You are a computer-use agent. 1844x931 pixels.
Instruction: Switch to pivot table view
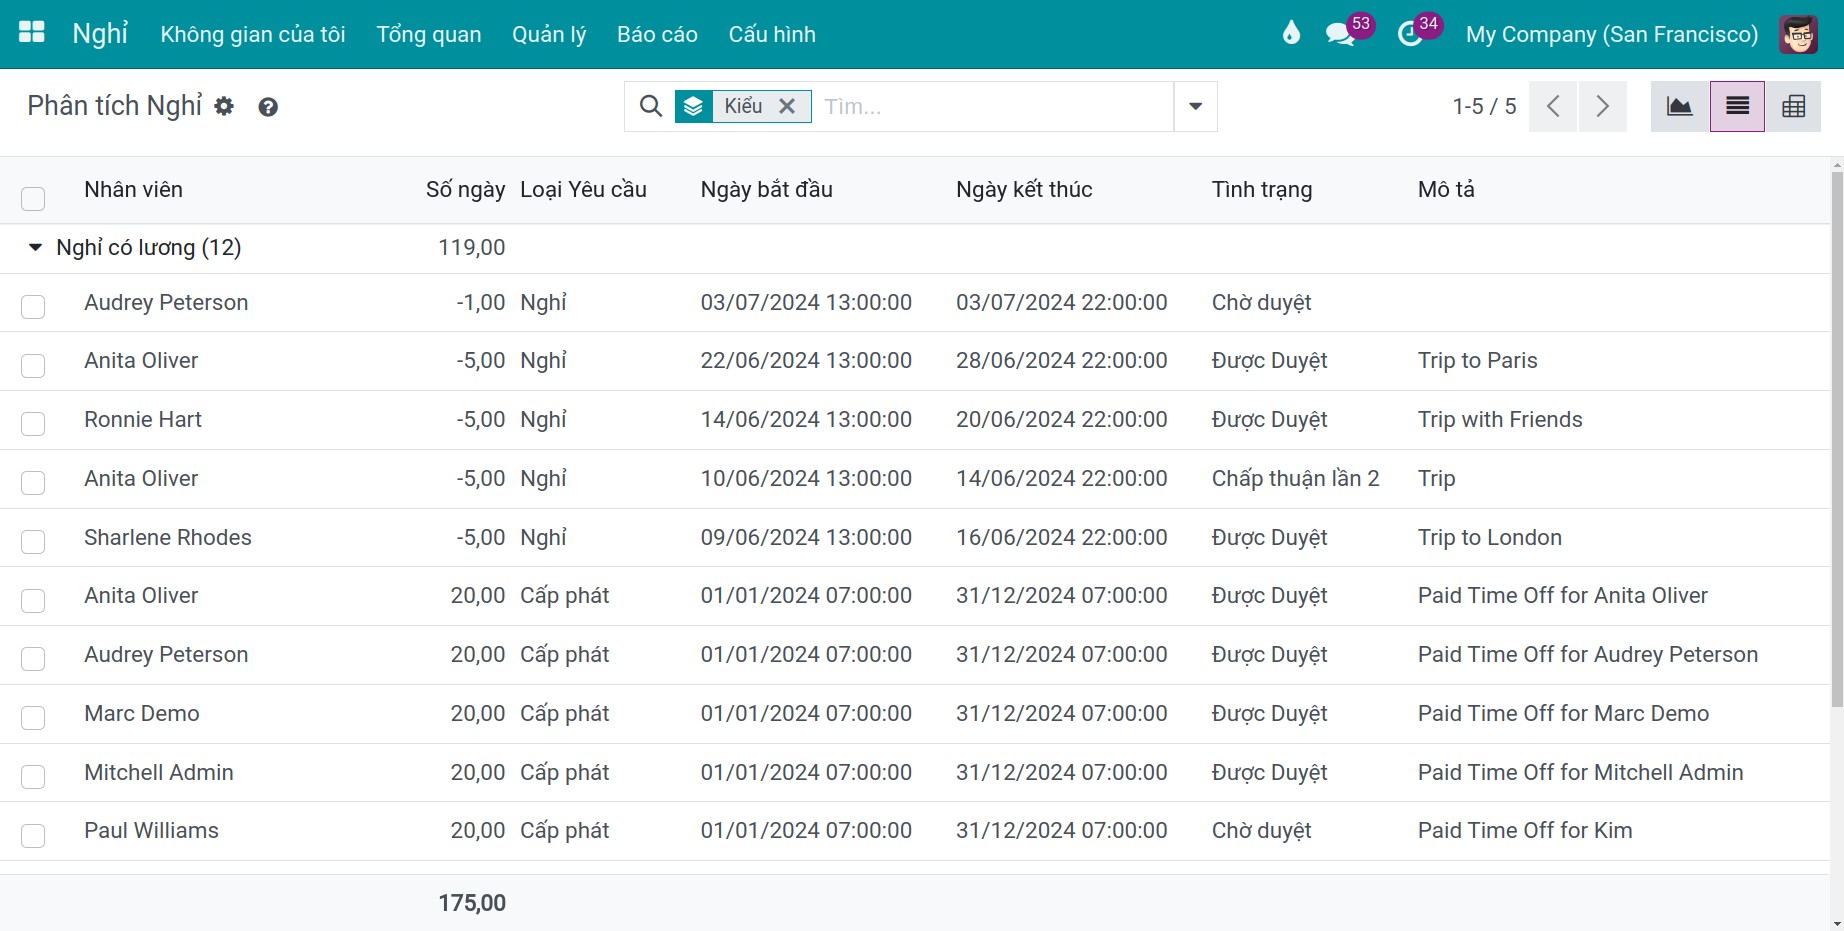coord(1793,106)
